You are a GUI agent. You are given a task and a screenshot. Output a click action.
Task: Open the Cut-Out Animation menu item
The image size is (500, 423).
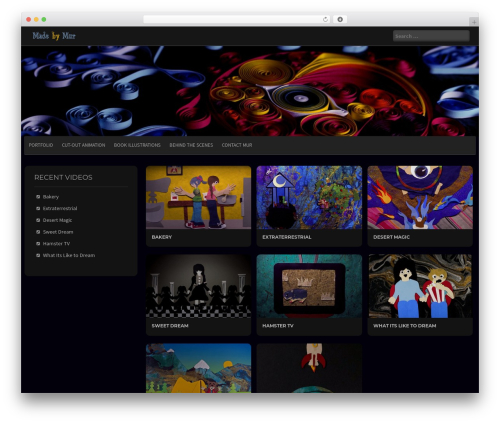tap(83, 145)
